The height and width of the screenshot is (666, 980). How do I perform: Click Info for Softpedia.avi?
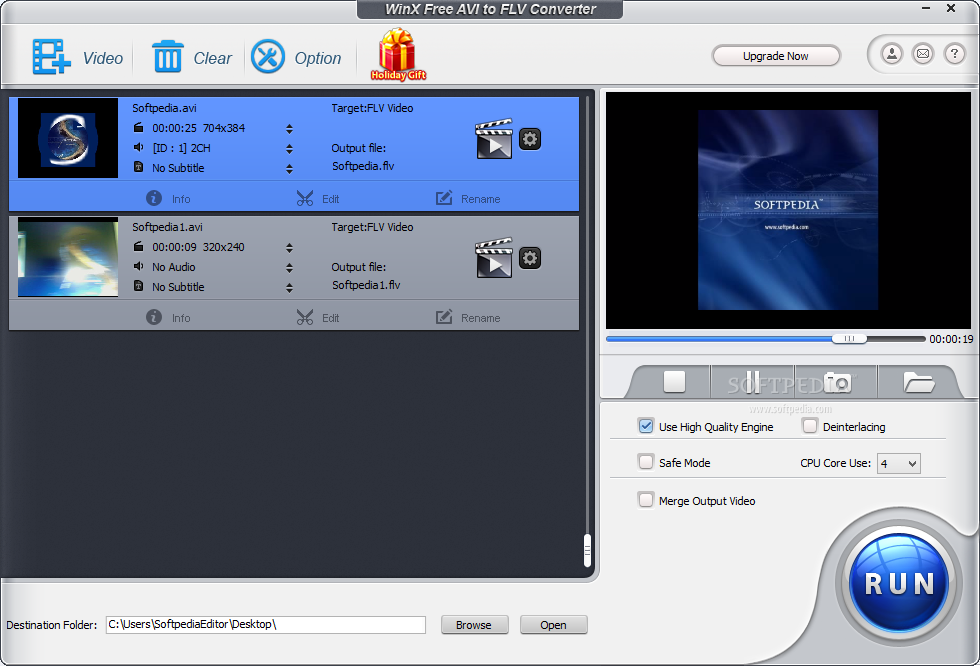168,199
